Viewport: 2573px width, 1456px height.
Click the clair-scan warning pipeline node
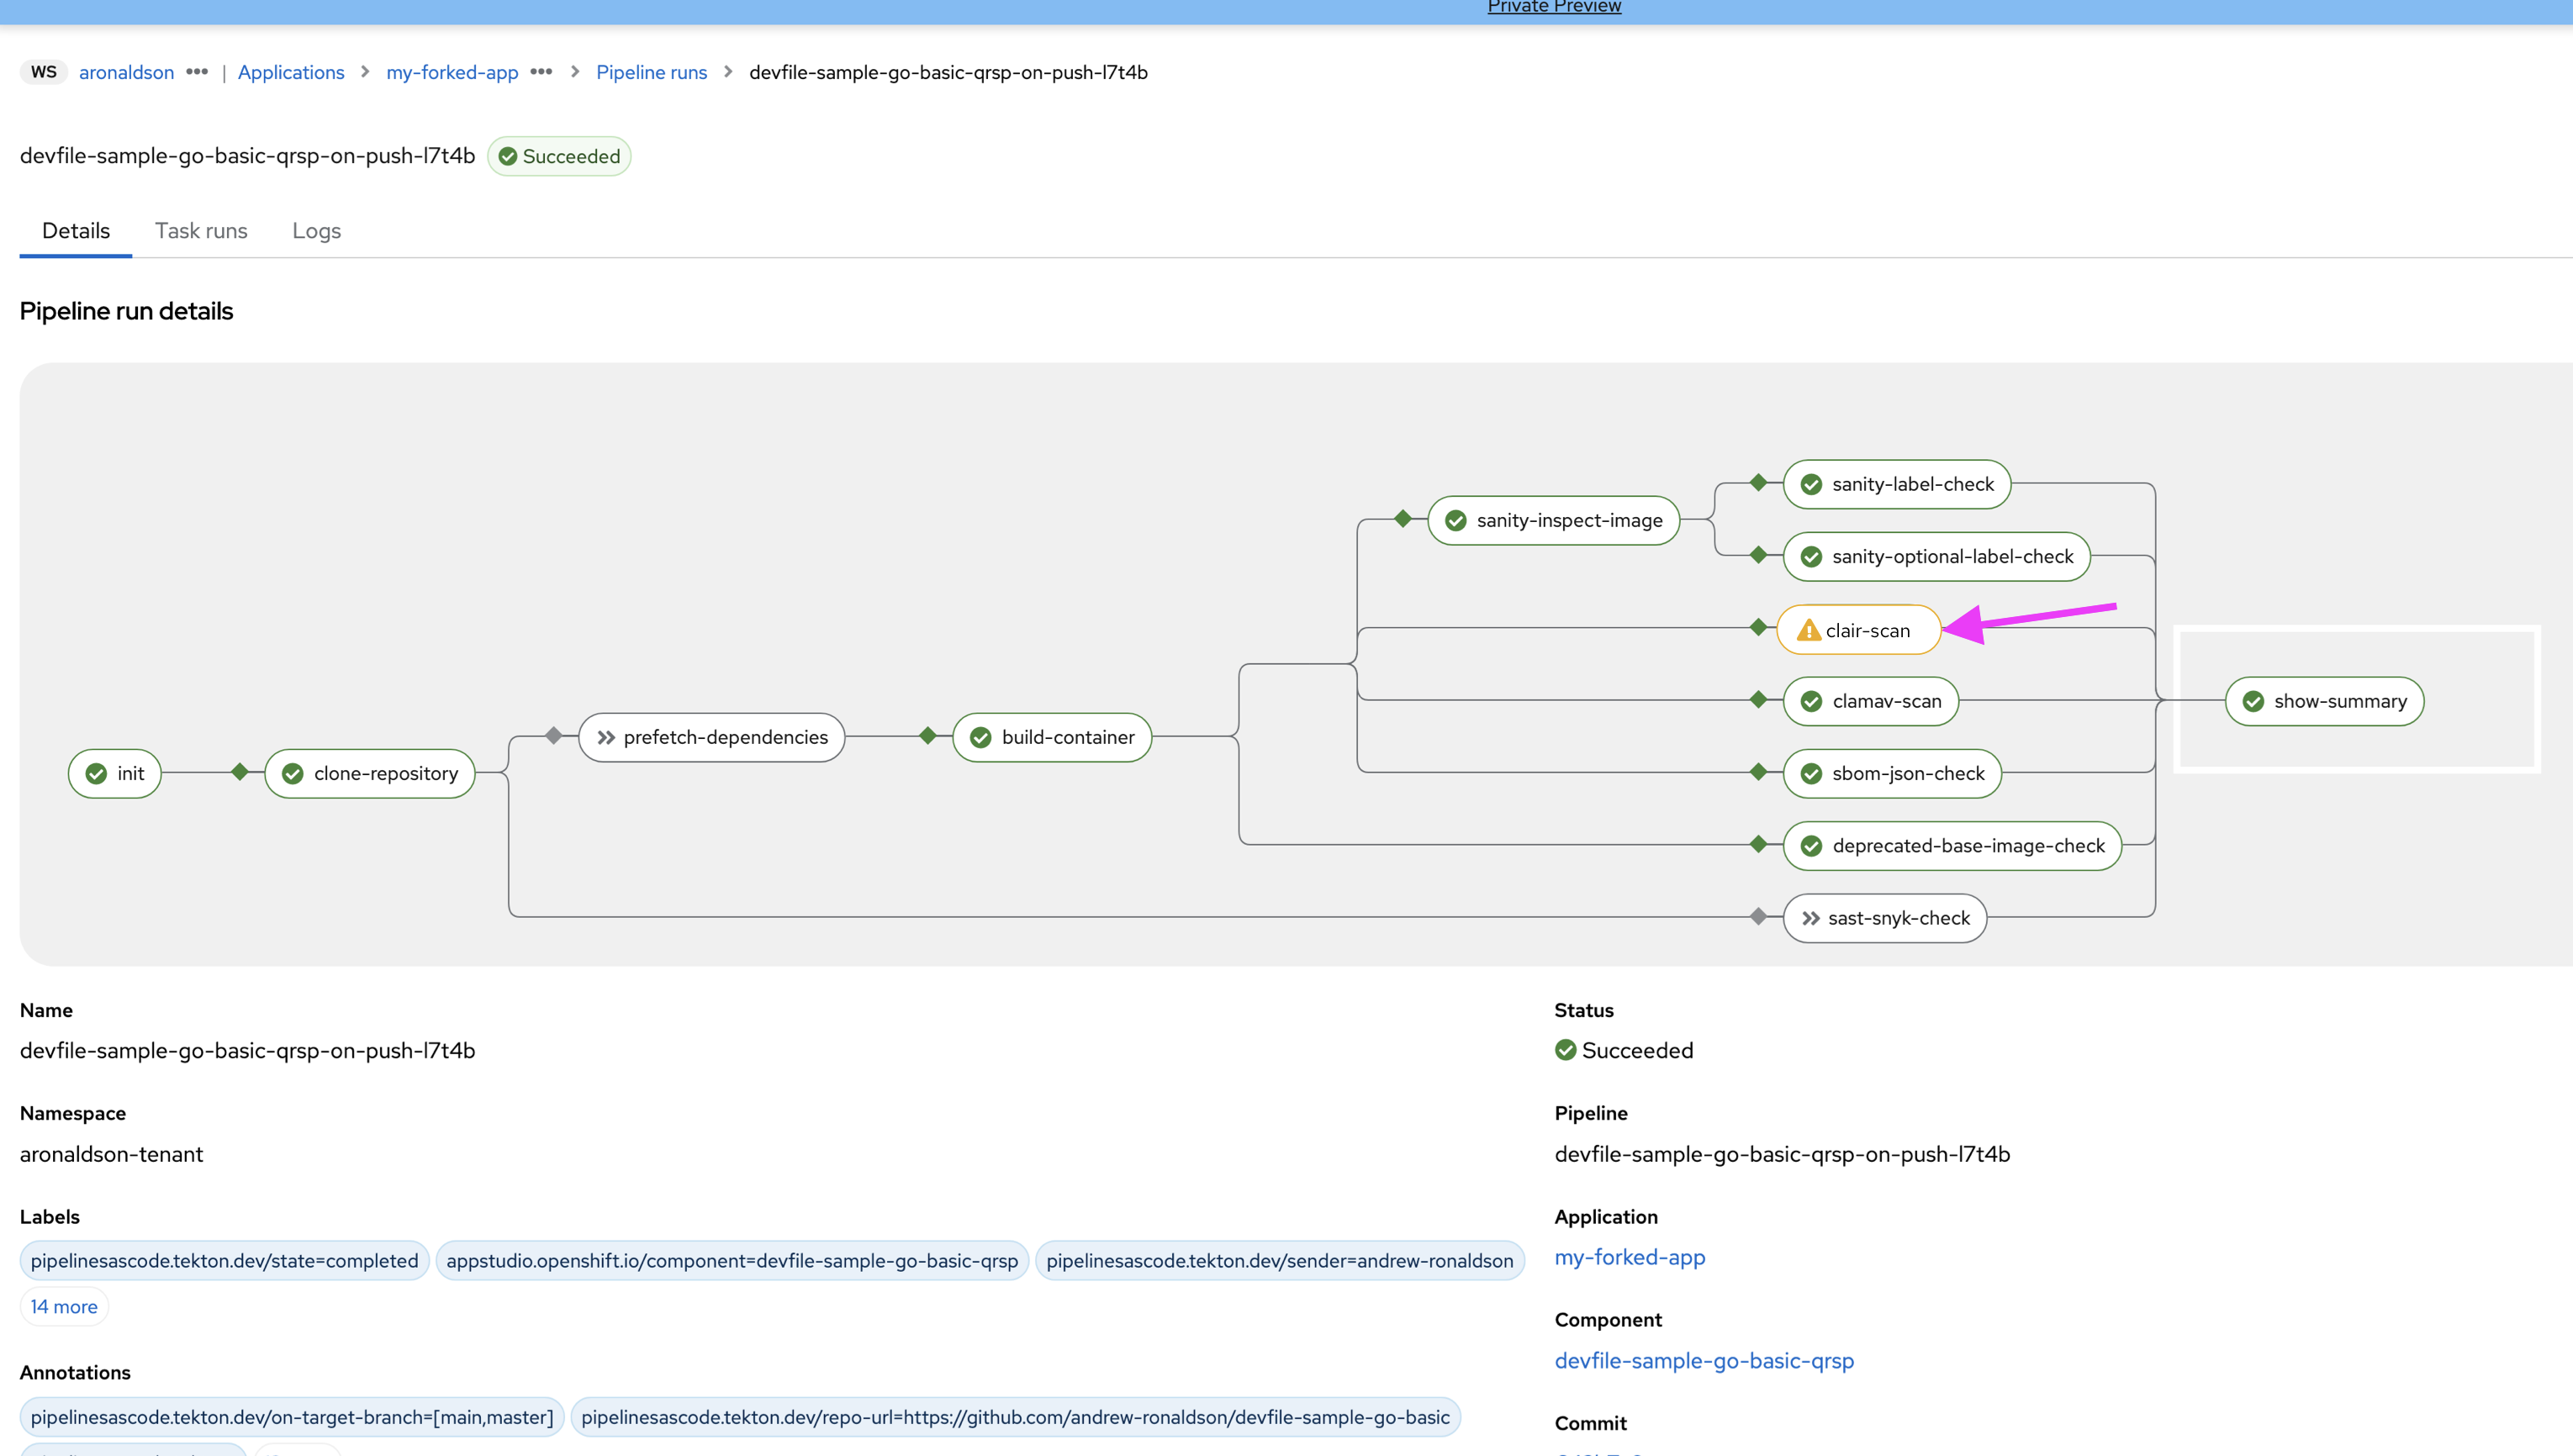pos(1858,630)
